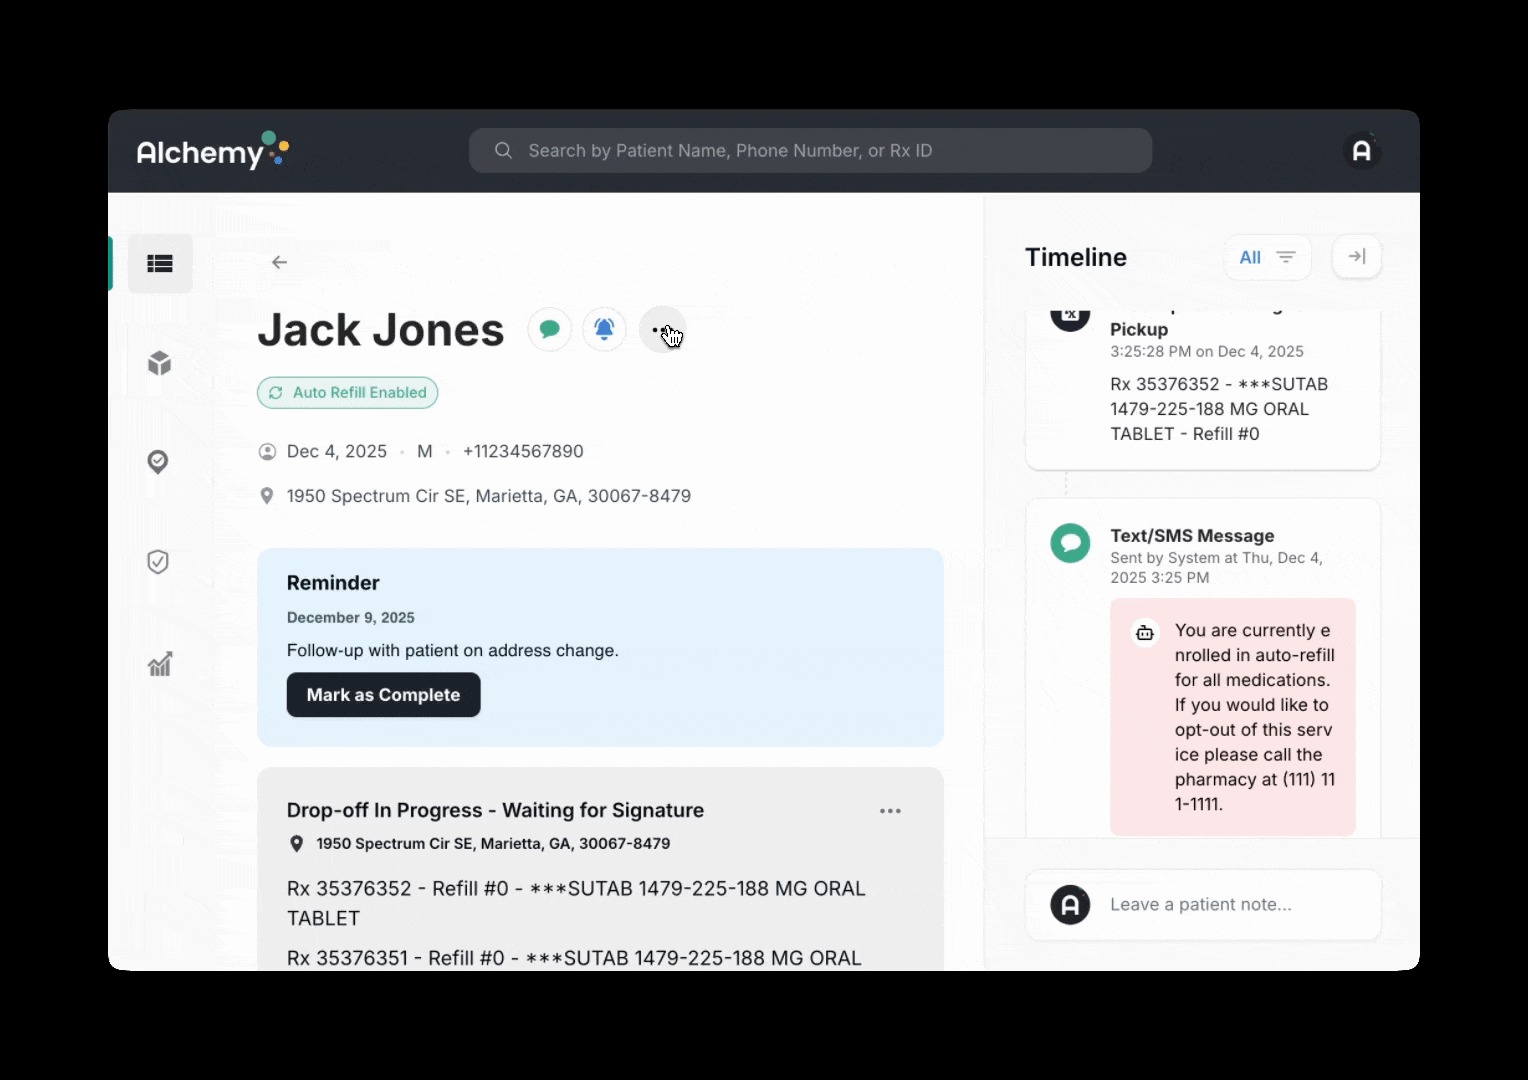This screenshot has height=1080, width=1528.
Task: Click the Jack Jones patient name
Action: [x=381, y=330]
